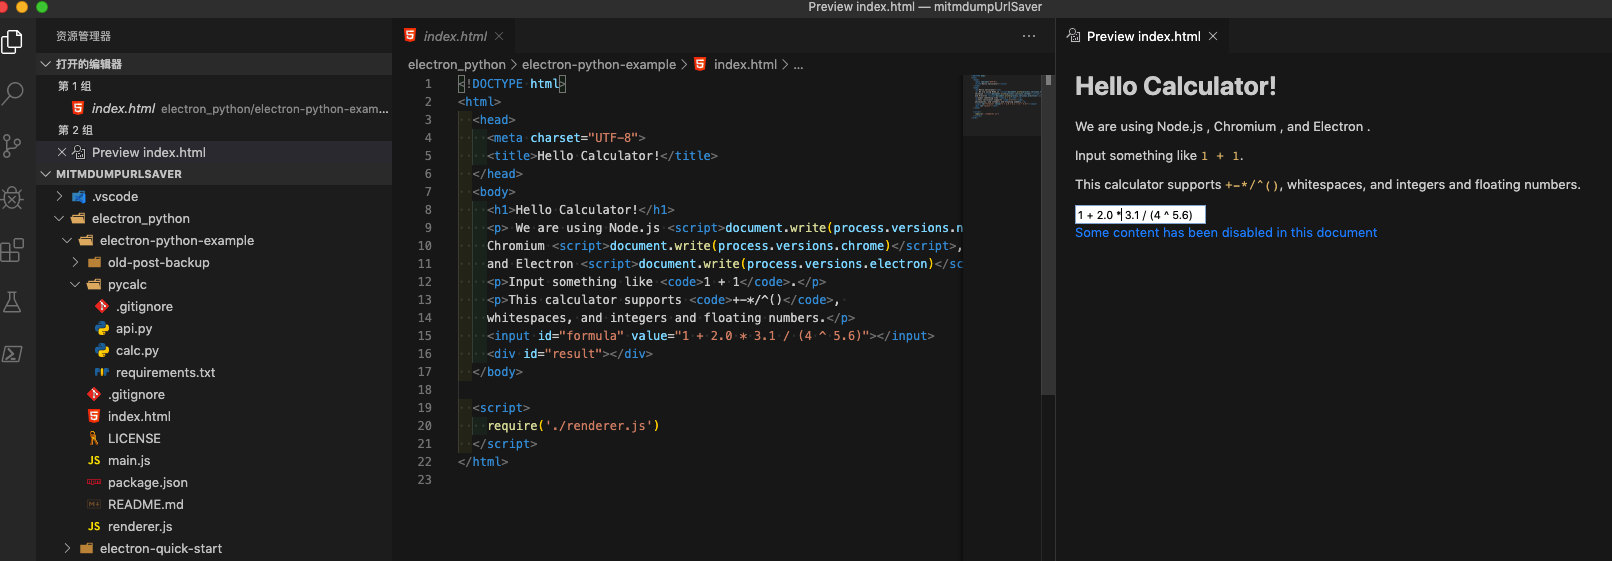Open index.html from the open editors list
This screenshot has width=1612, height=561.
tap(214, 108)
